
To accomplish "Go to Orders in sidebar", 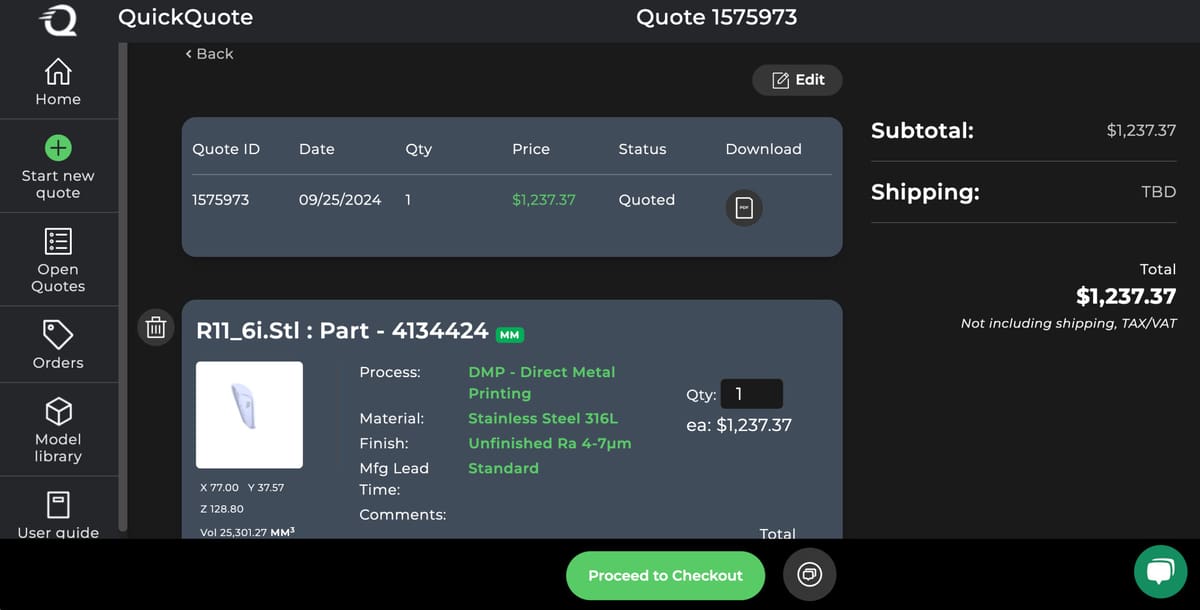I will click(58, 345).
